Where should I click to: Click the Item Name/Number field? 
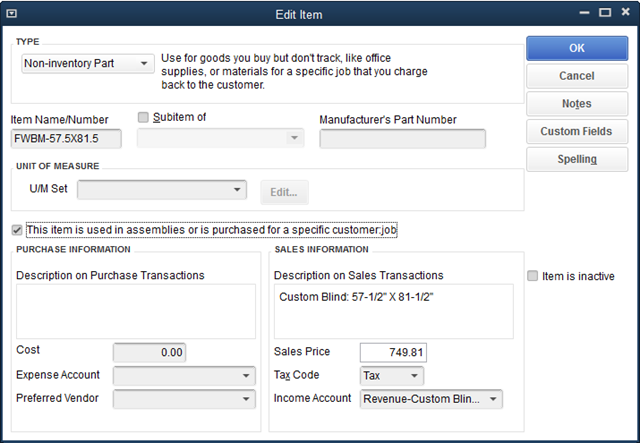pos(66,139)
